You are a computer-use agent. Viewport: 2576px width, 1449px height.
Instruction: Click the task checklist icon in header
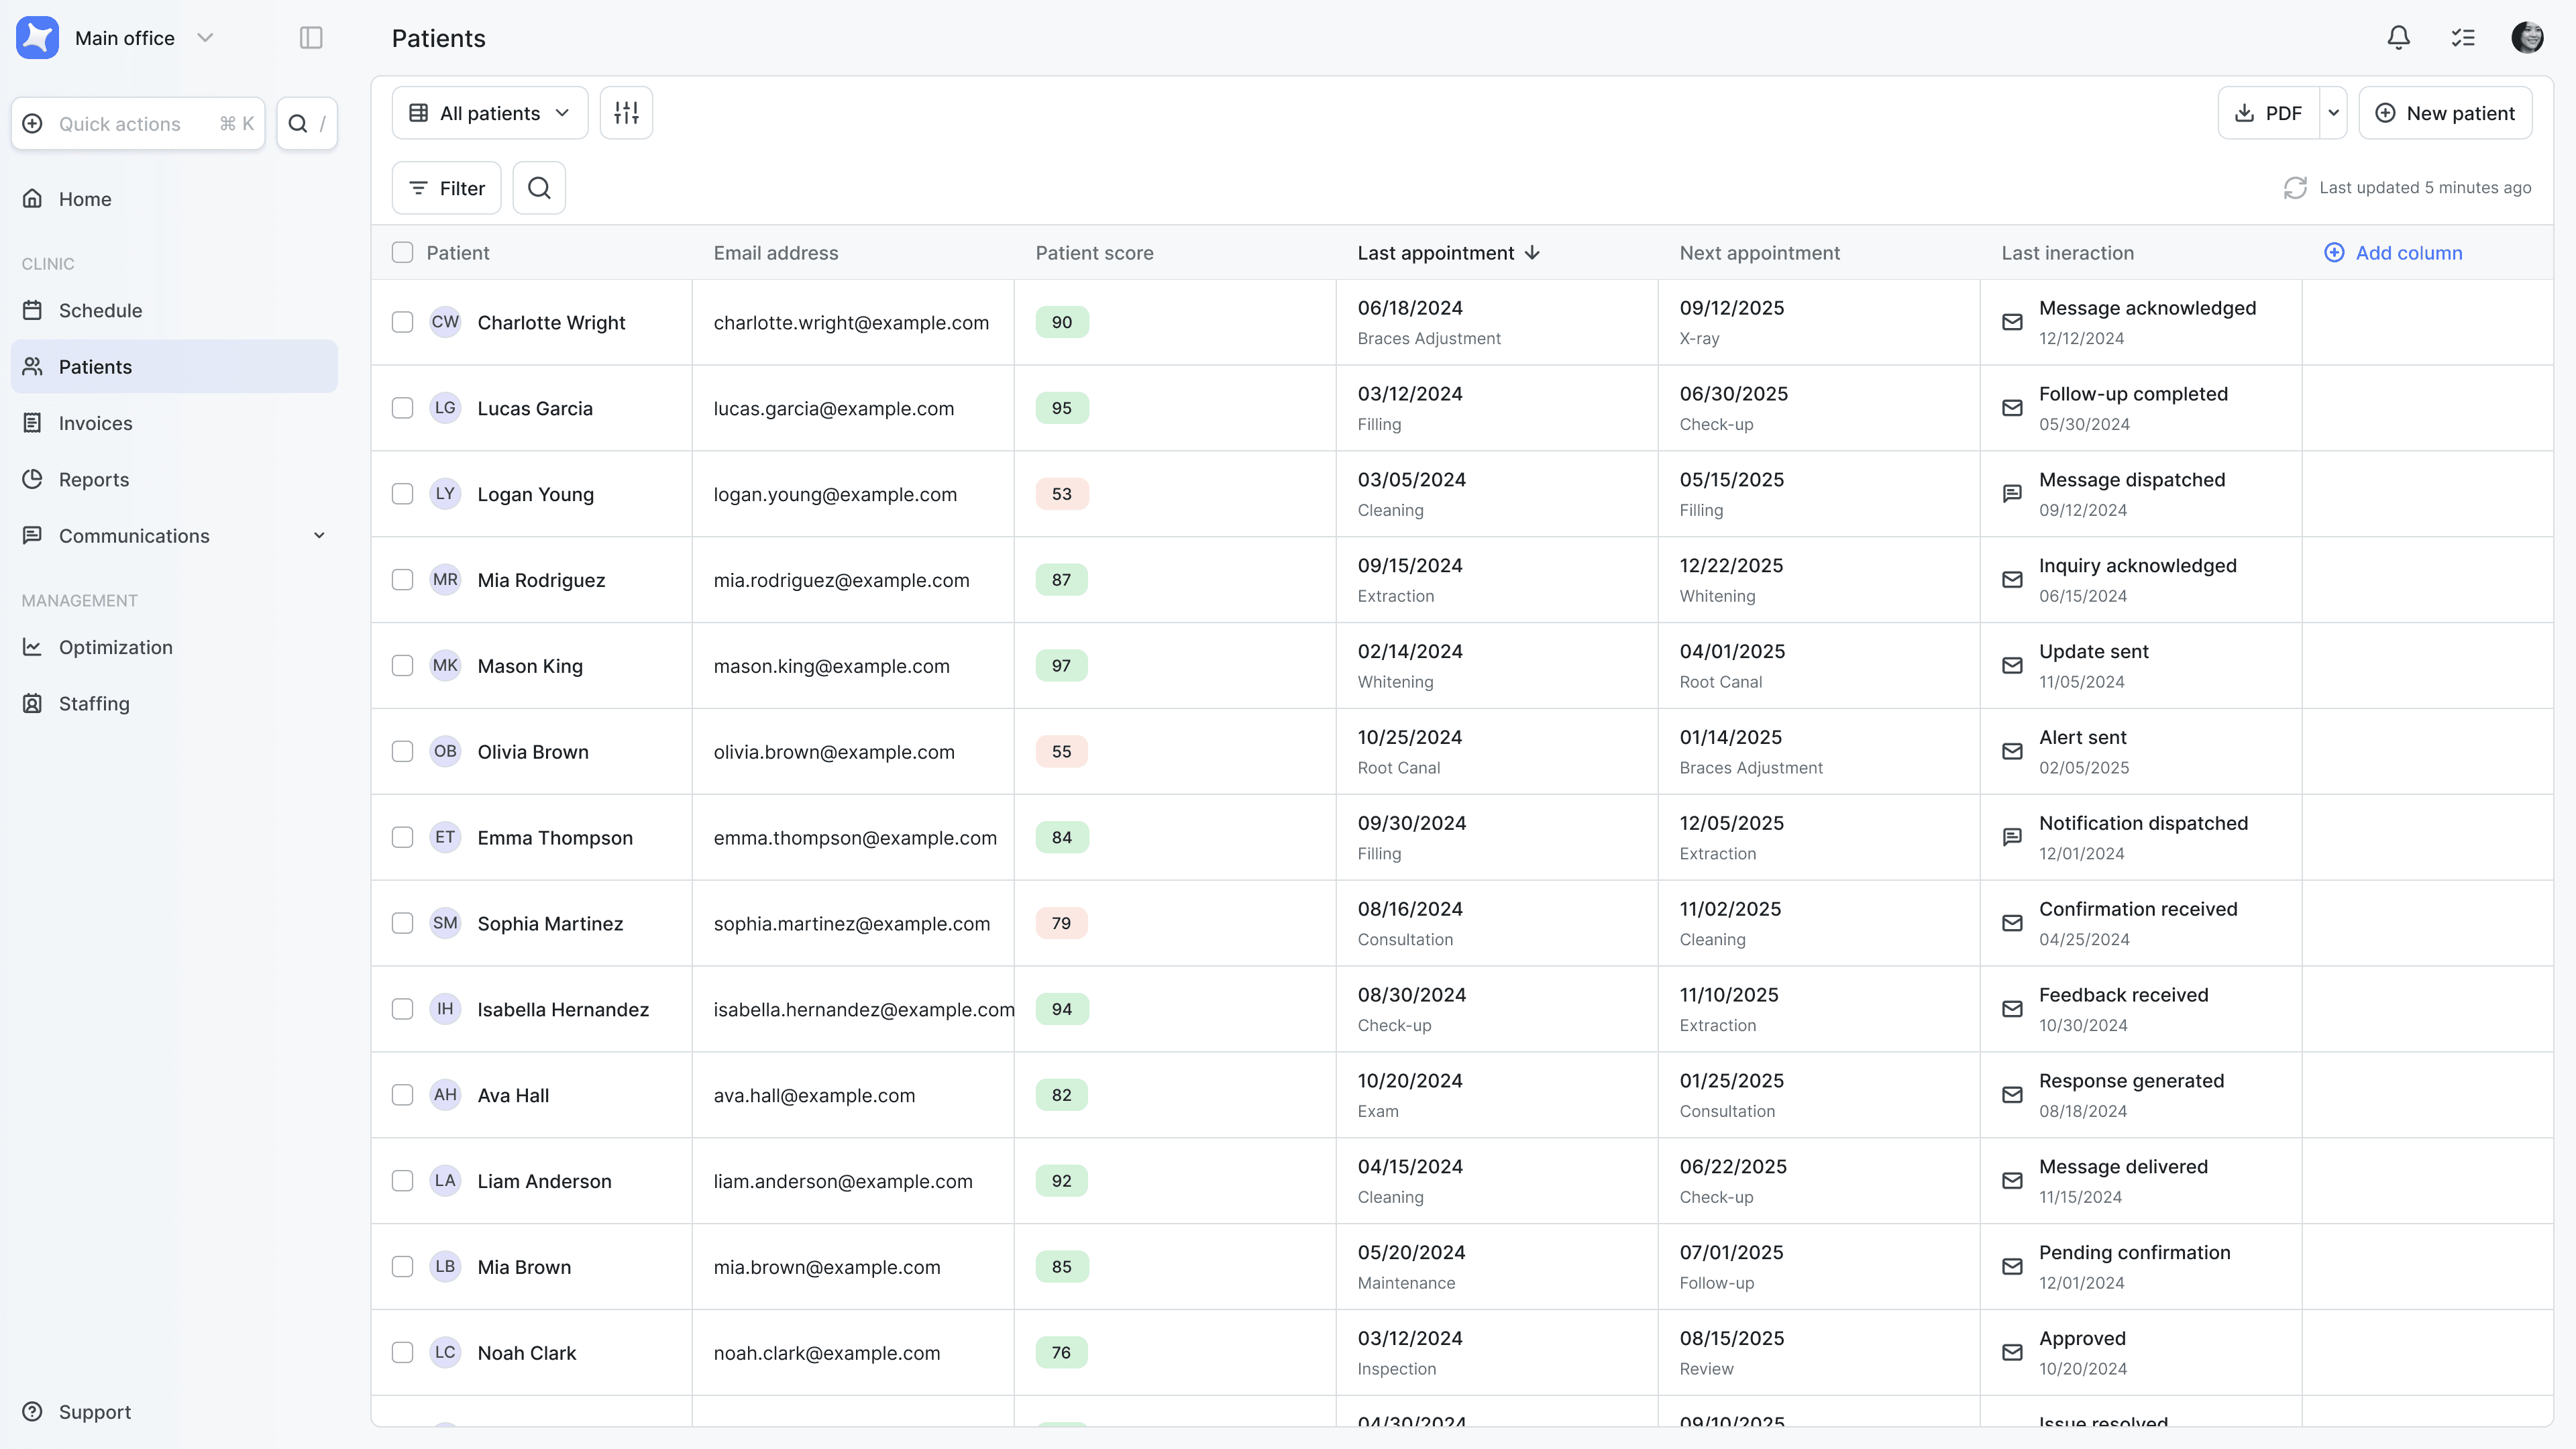(x=2462, y=38)
